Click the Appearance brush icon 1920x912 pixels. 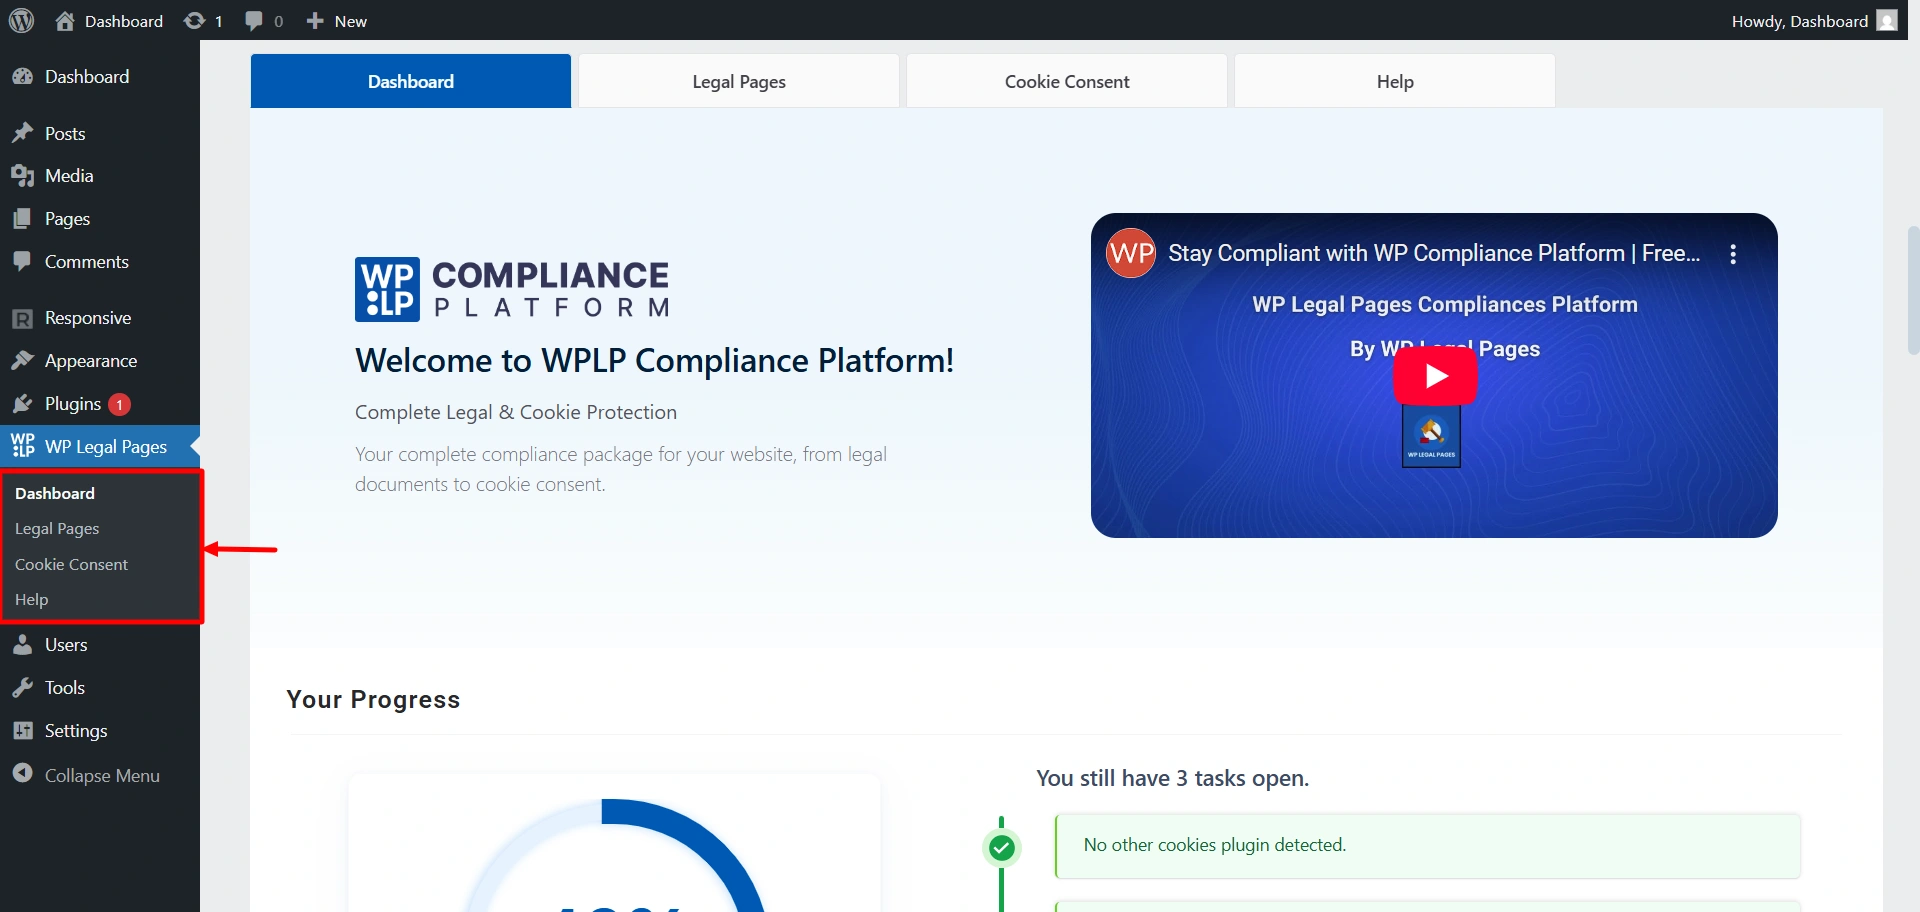tap(22, 361)
